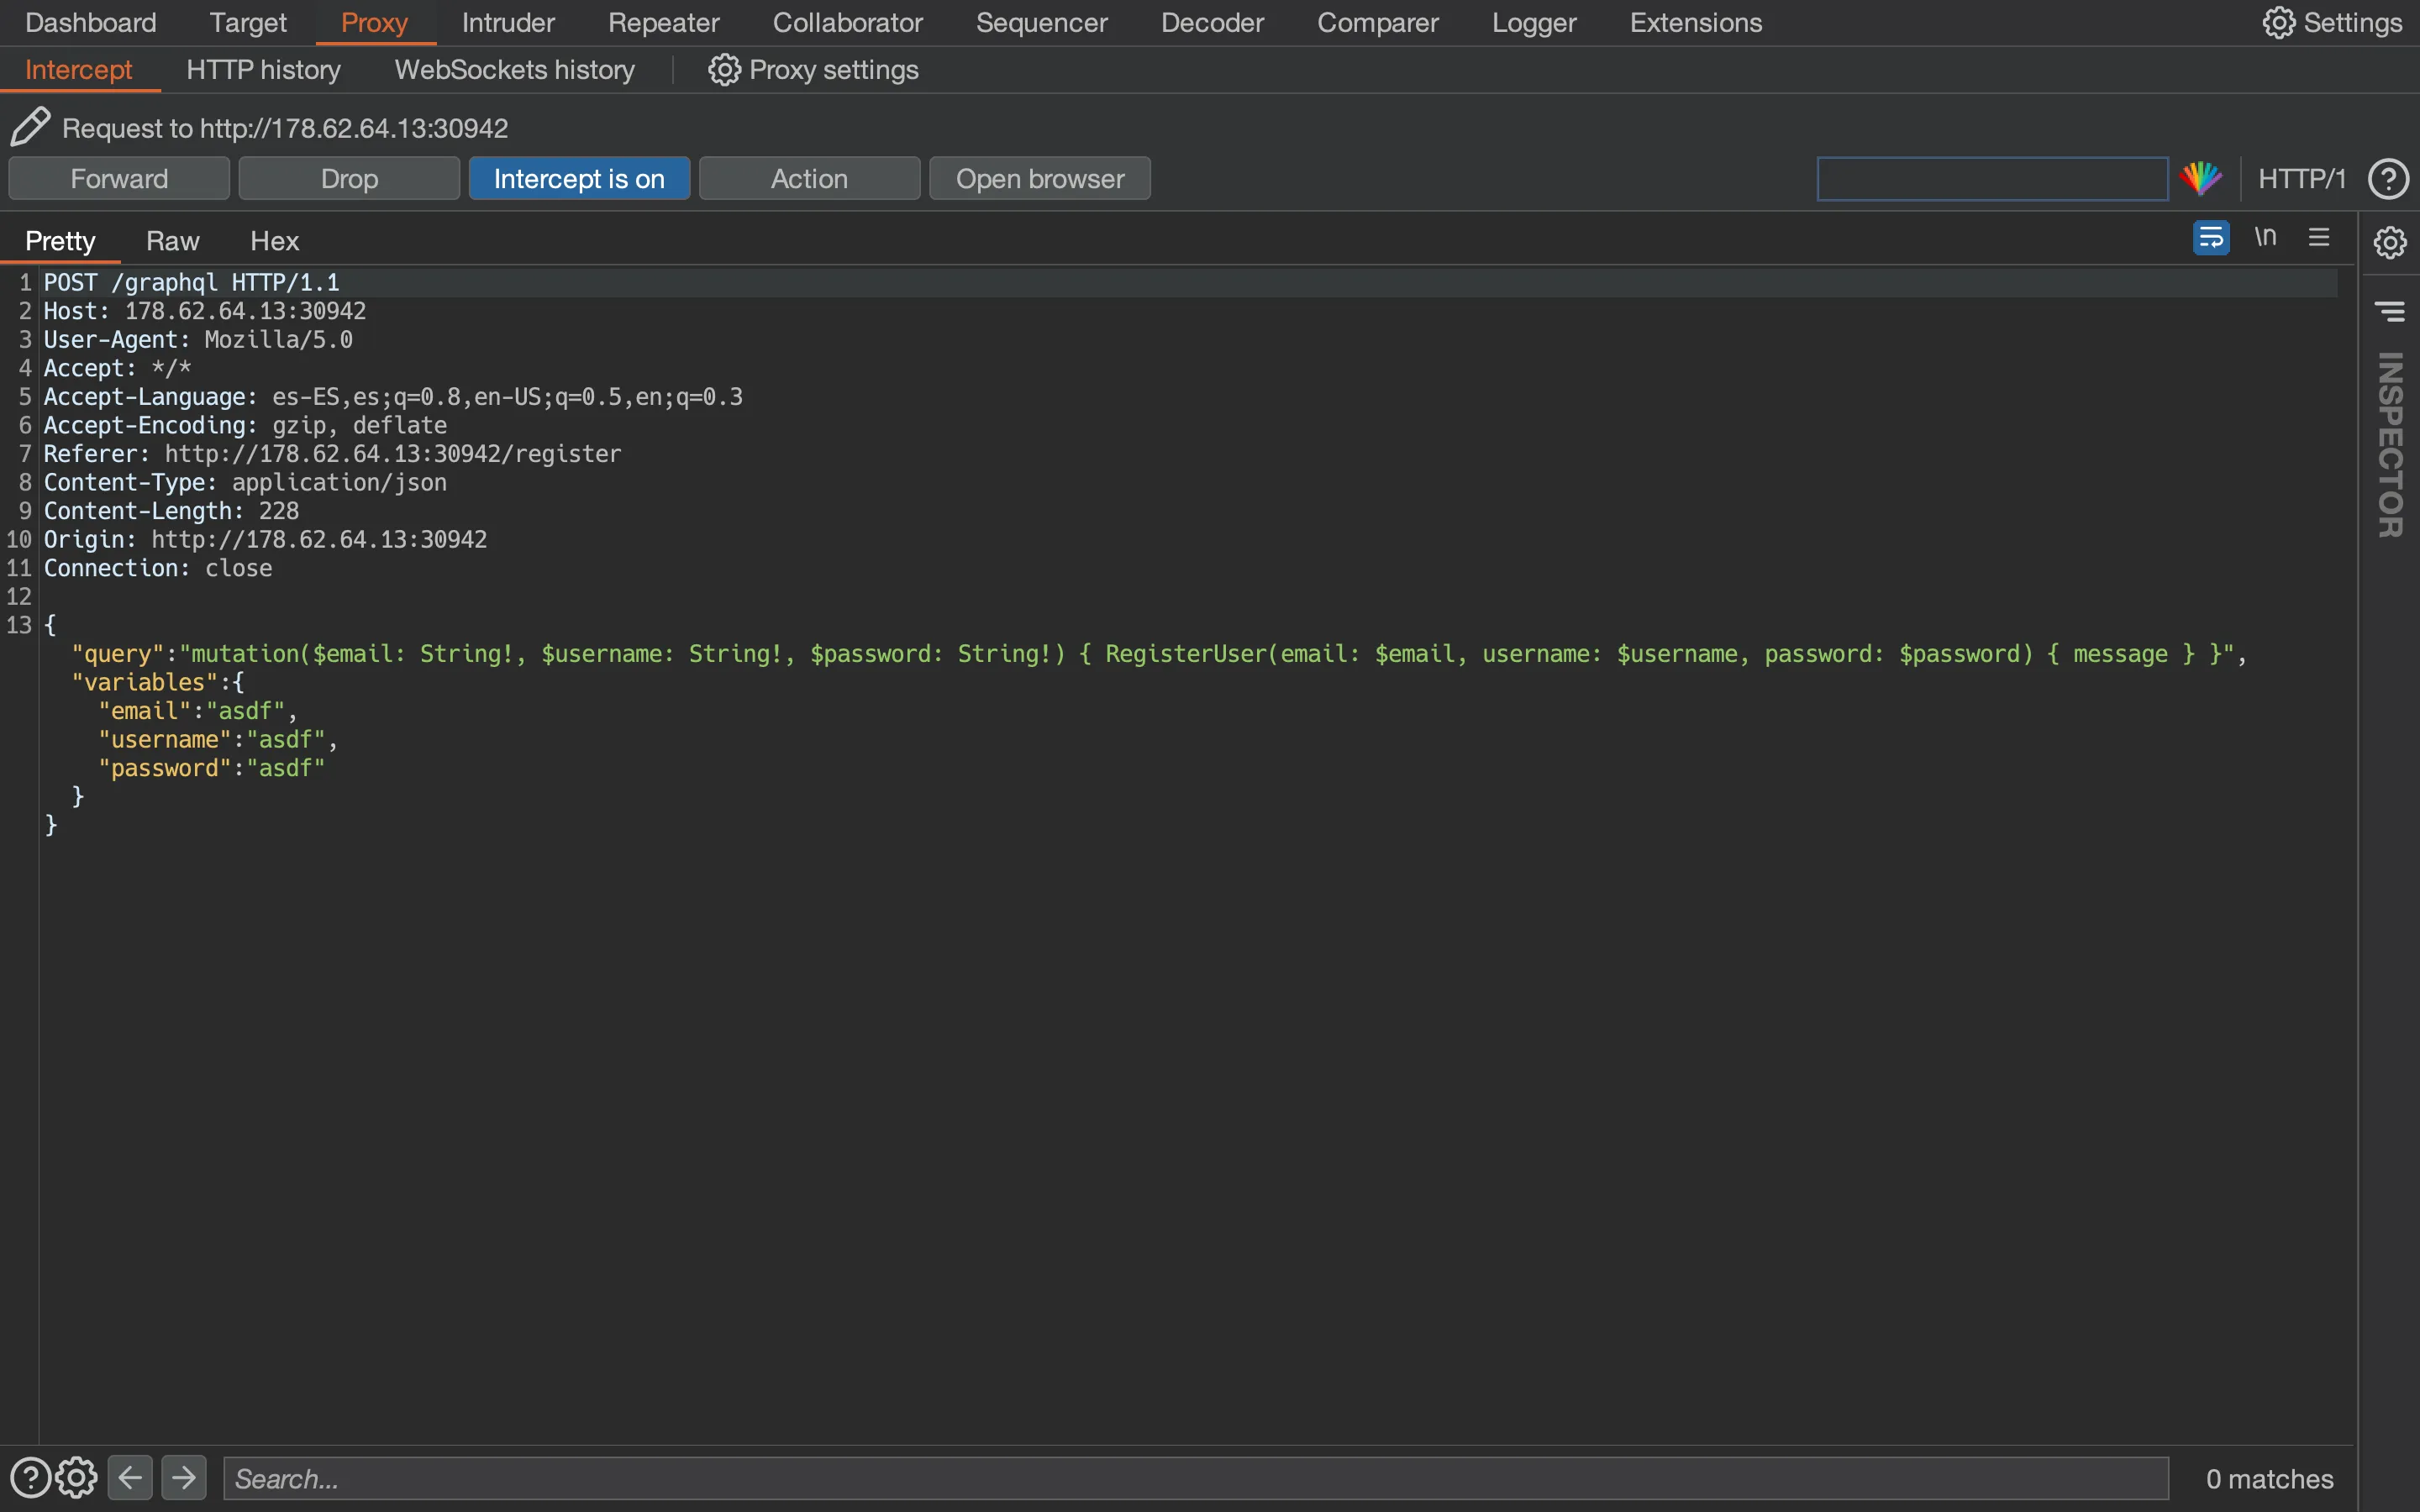The height and width of the screenshot is (1512, 2420).
Task: Open the Action menu
Action: [x=809, y=179]
